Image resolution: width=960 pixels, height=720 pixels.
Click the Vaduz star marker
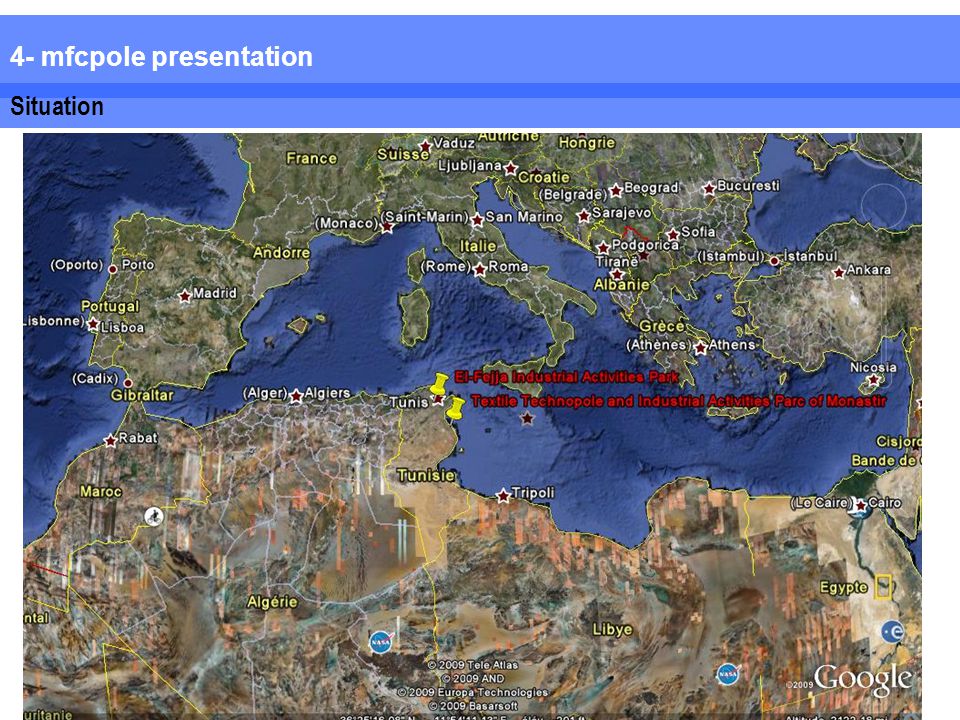pyautogui.click(x=426, y=146)
